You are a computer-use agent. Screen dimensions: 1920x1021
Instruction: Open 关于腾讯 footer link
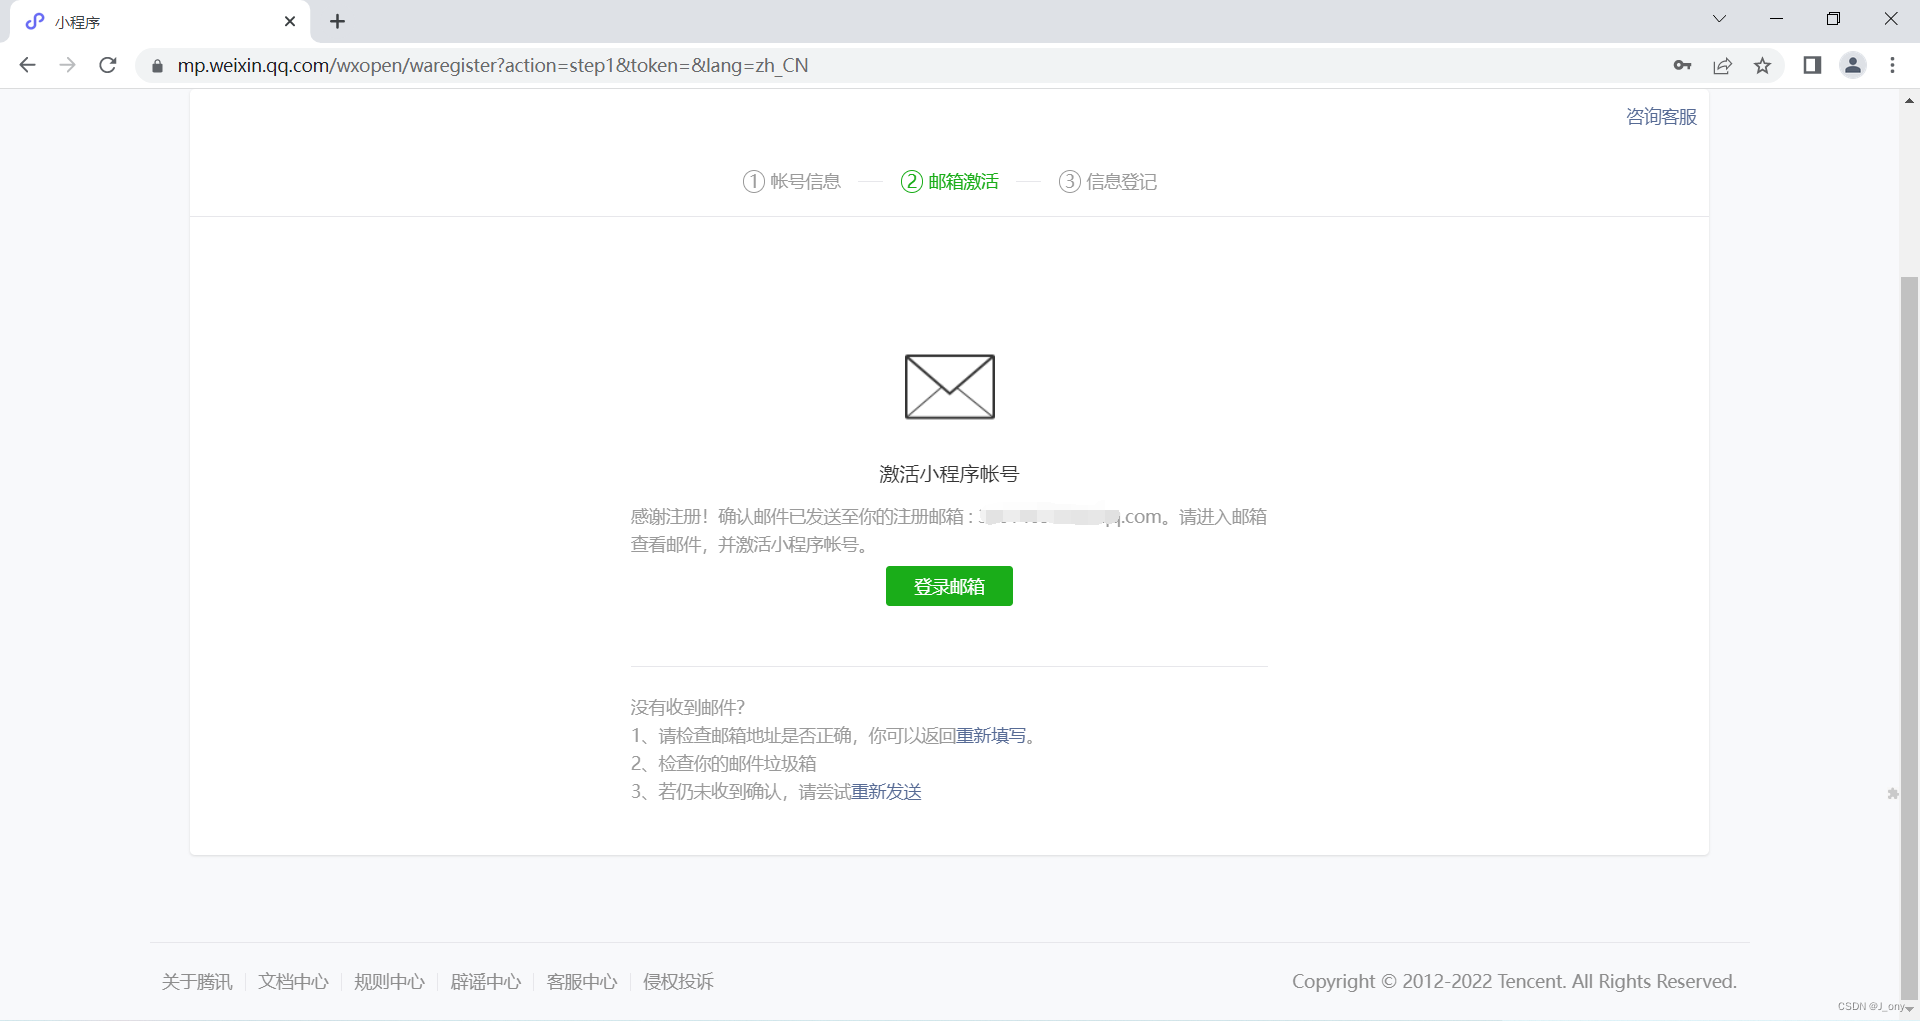197,982
